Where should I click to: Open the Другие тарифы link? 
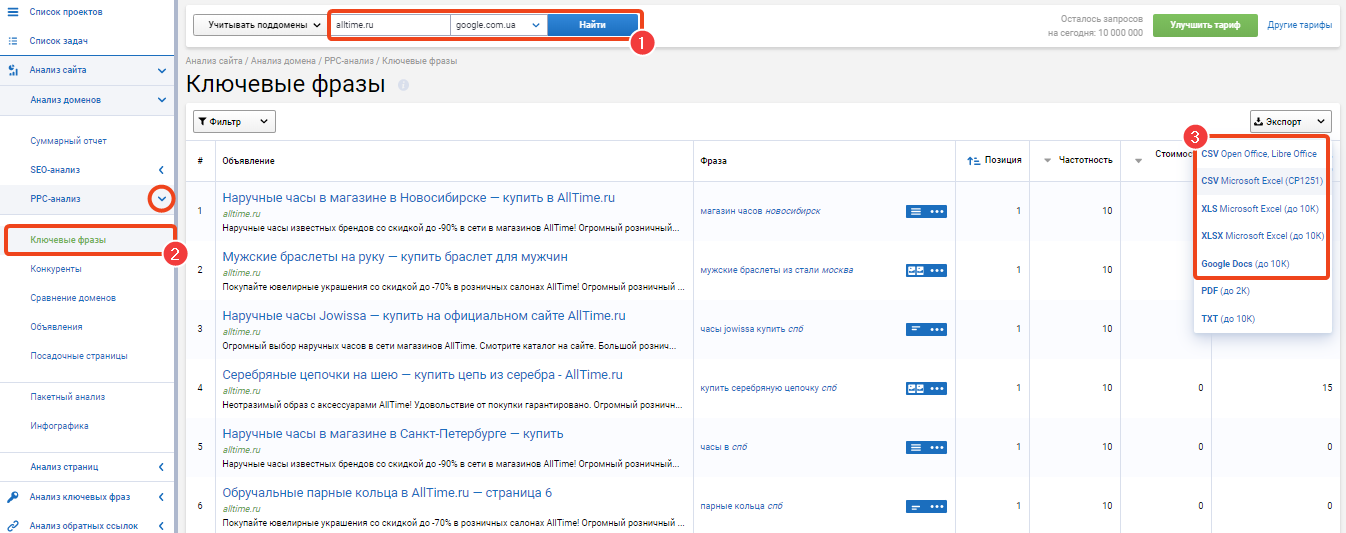point(1300,25)
